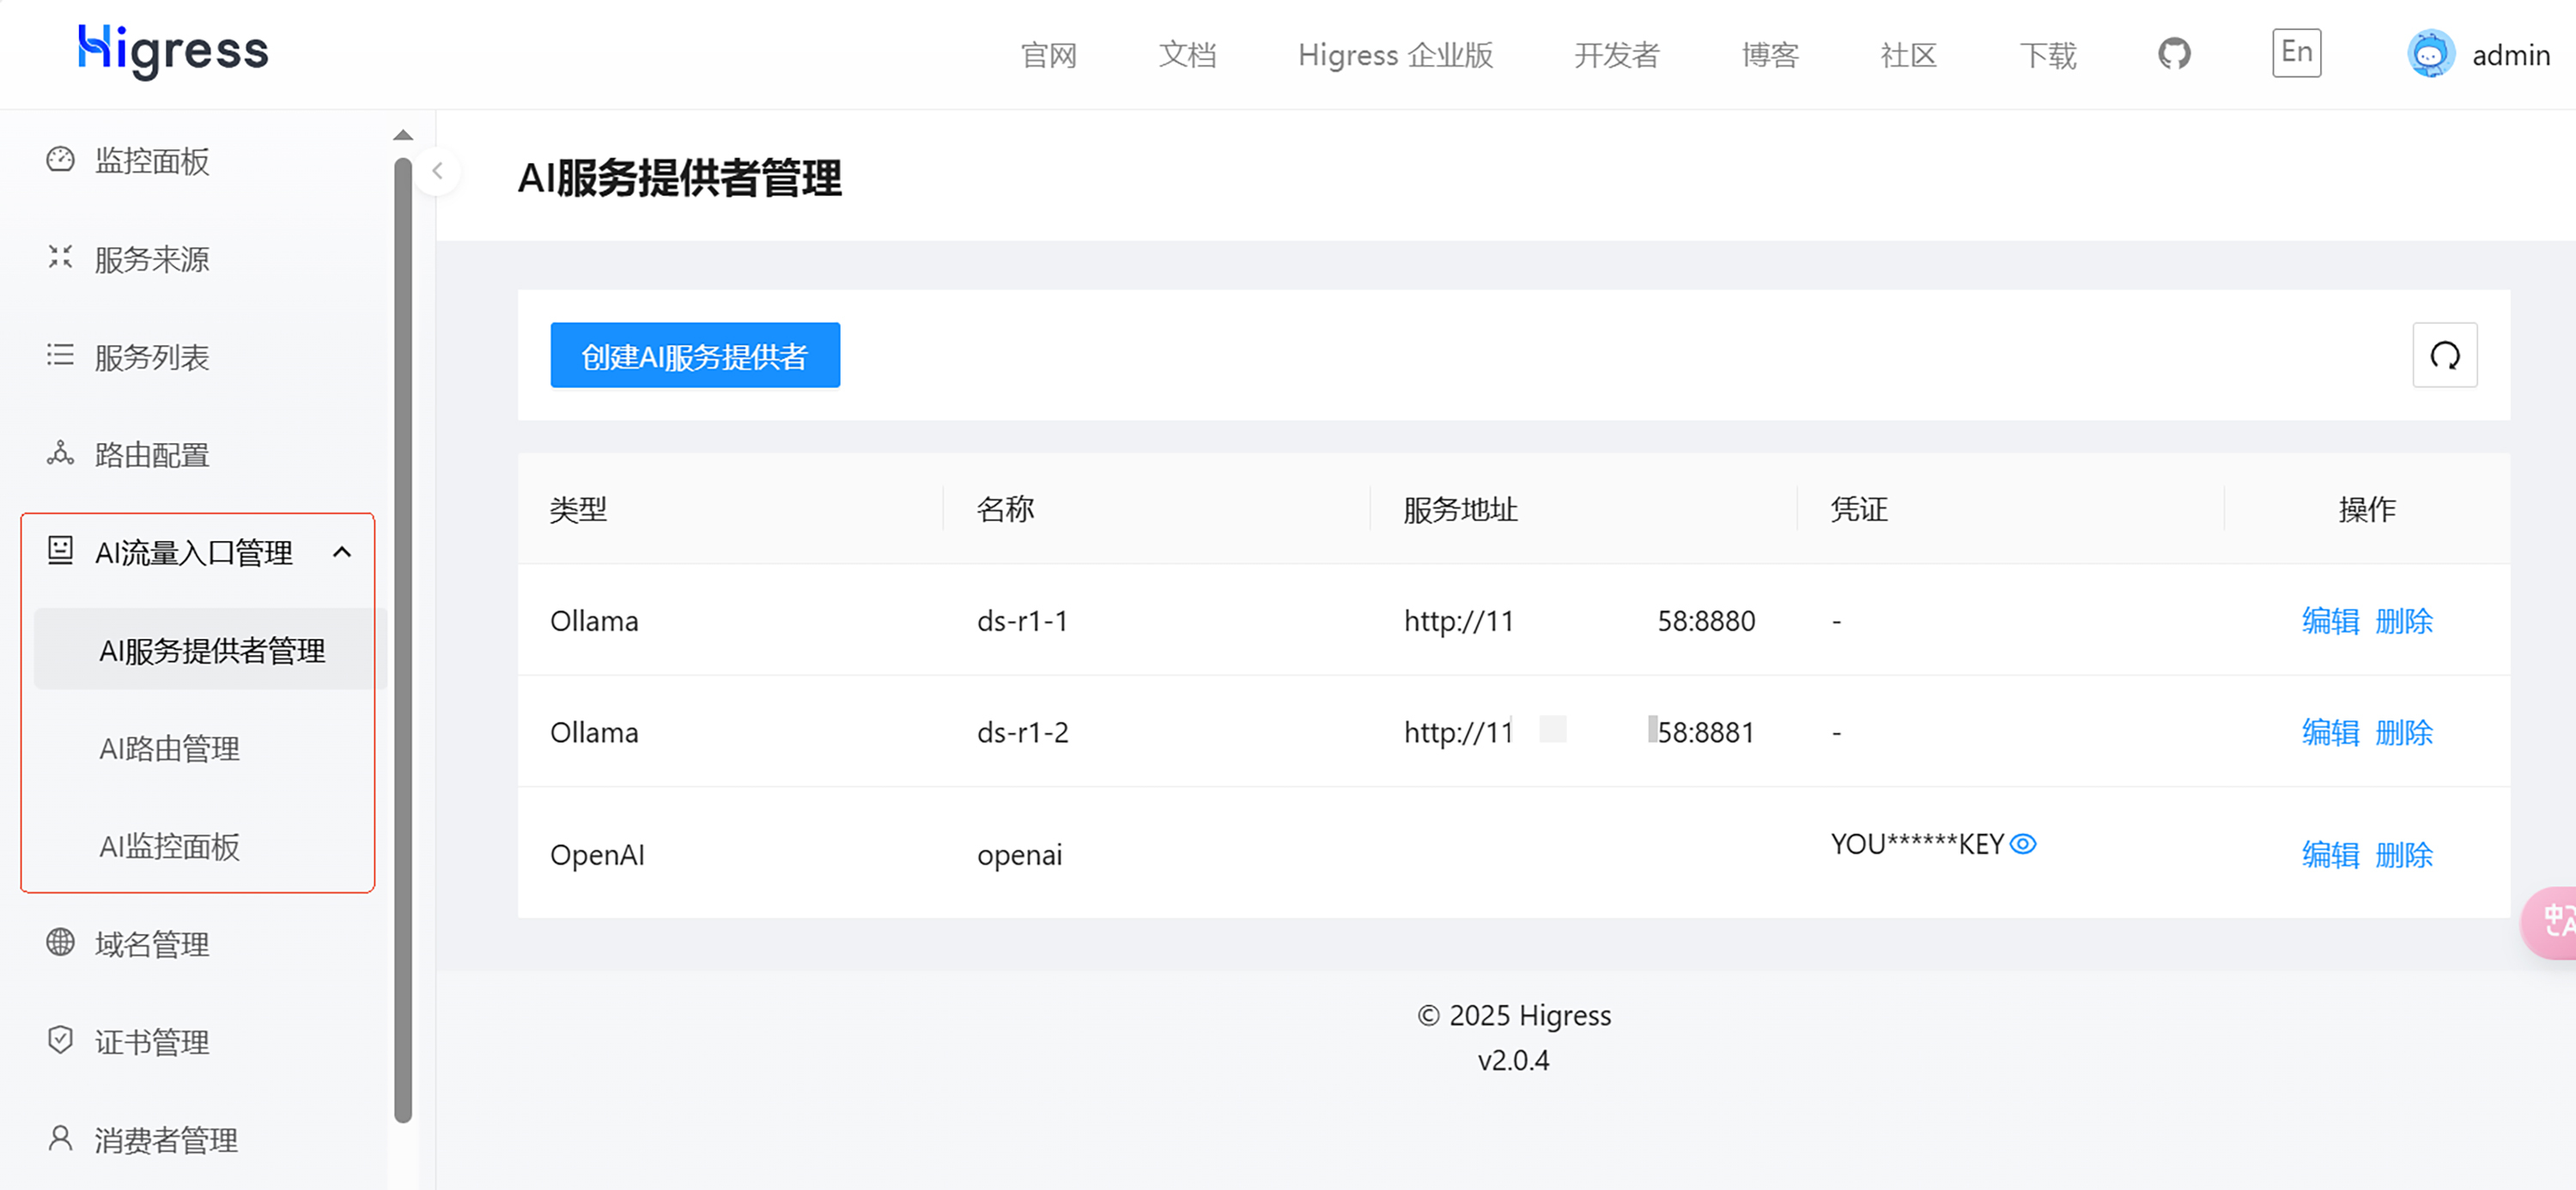Click 删除 for the ds-r1-2 provider

2403,732
